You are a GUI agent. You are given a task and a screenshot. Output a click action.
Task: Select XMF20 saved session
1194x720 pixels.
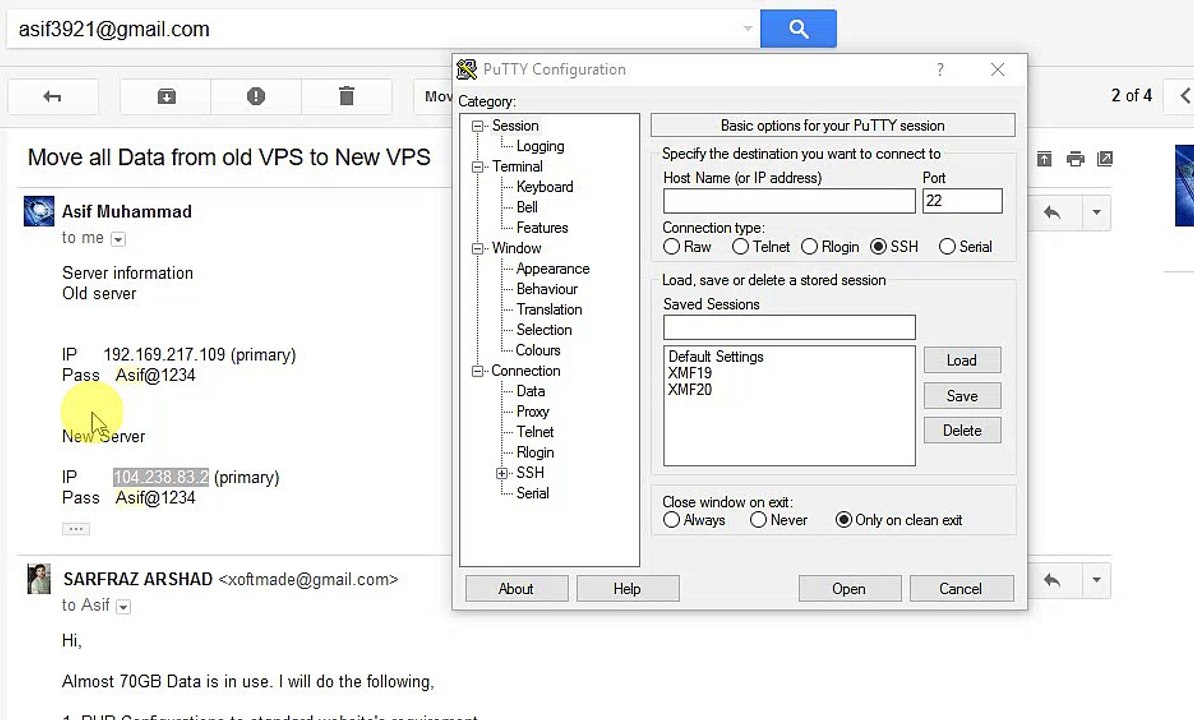(689, 390)
